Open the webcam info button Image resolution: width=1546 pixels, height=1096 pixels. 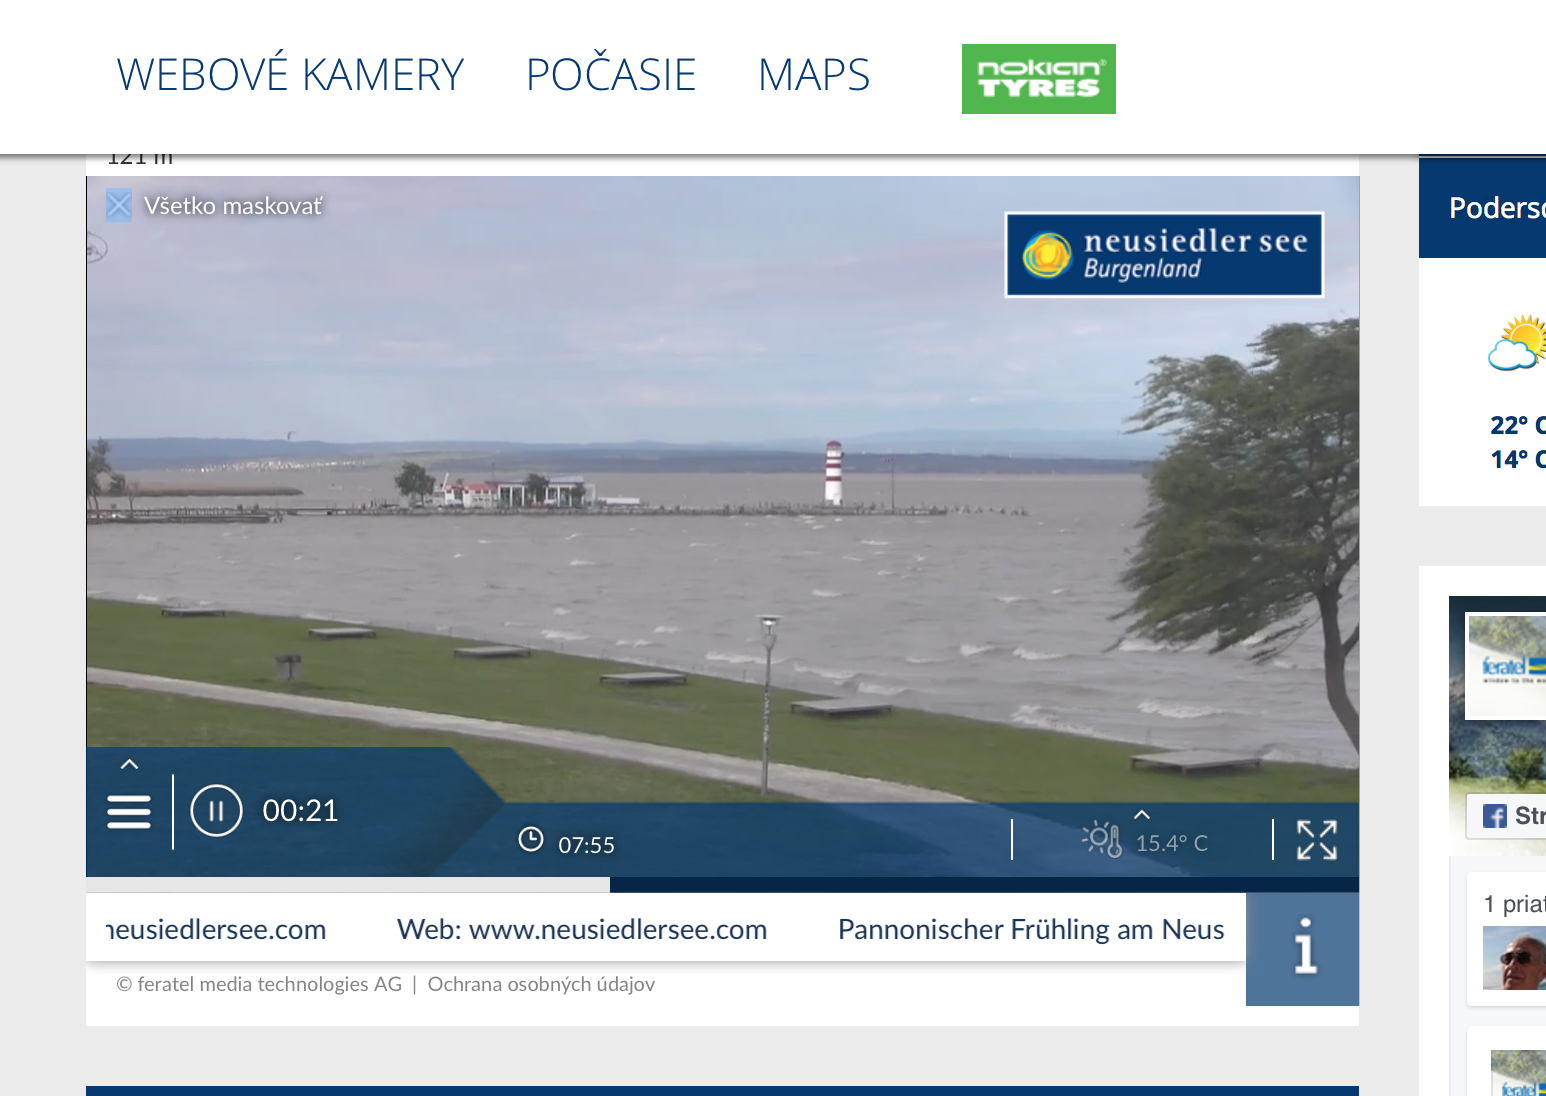tap(1303, 948)
